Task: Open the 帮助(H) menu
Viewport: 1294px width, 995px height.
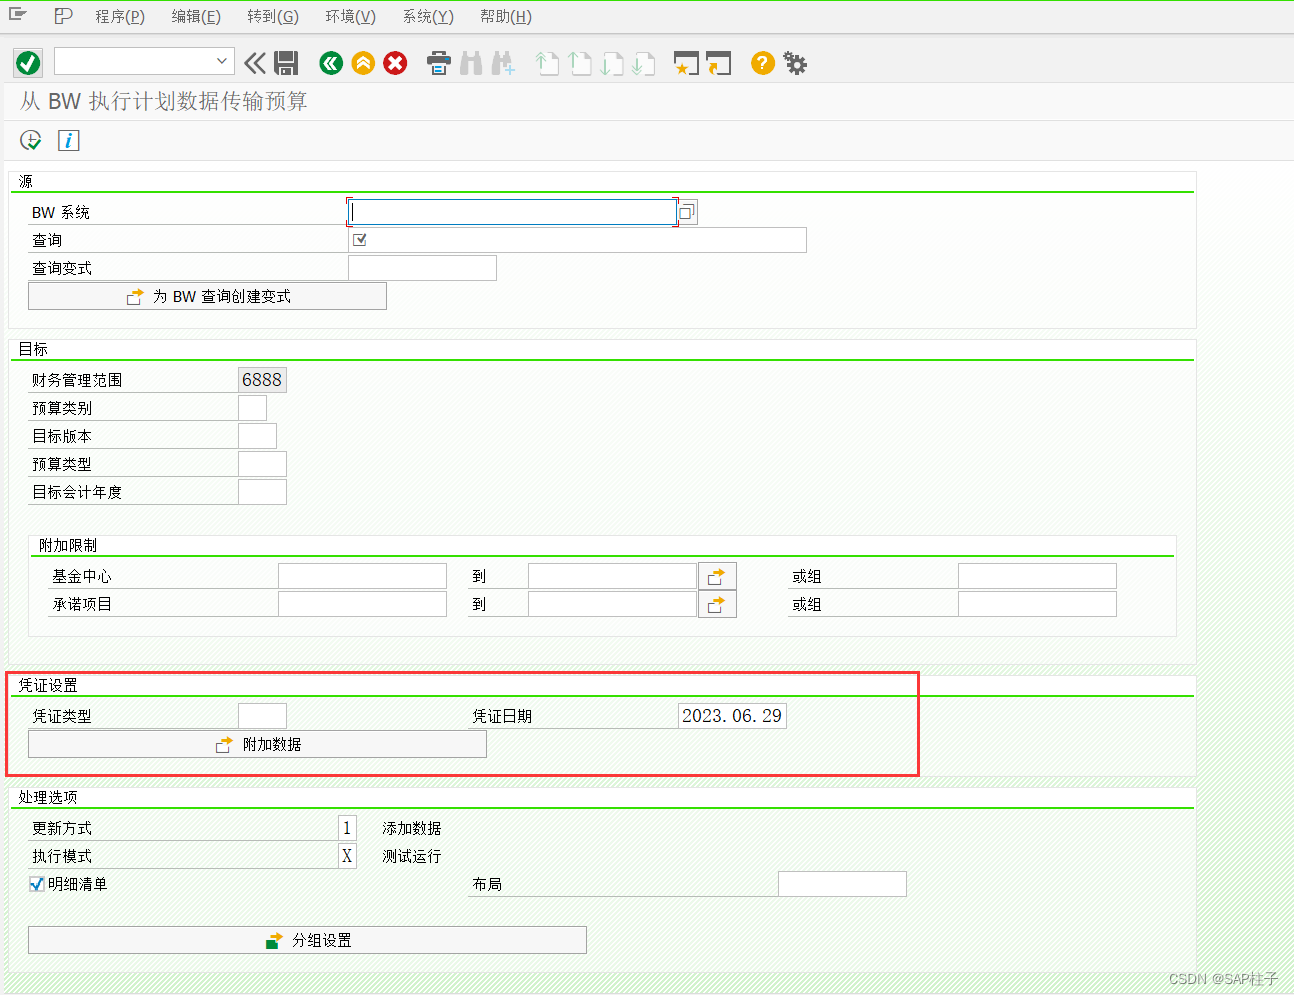Action: point(506,16)
